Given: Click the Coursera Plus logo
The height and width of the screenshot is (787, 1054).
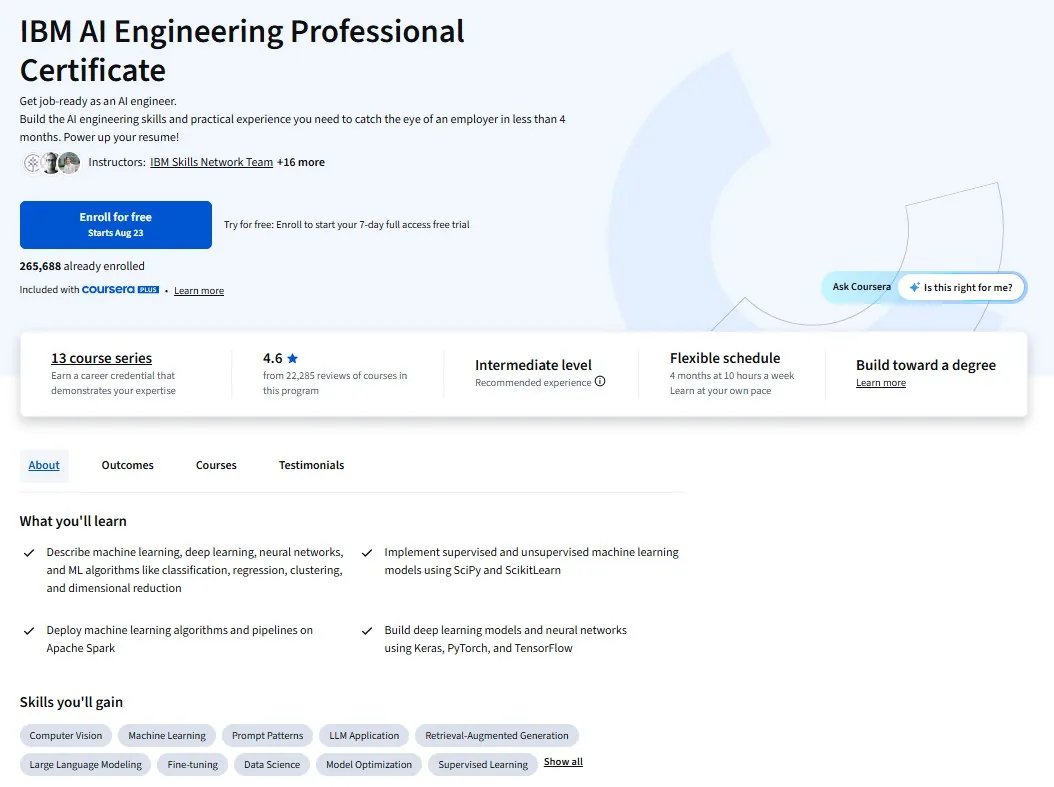Looking at the screenshot, I should [x=120, y=290].
